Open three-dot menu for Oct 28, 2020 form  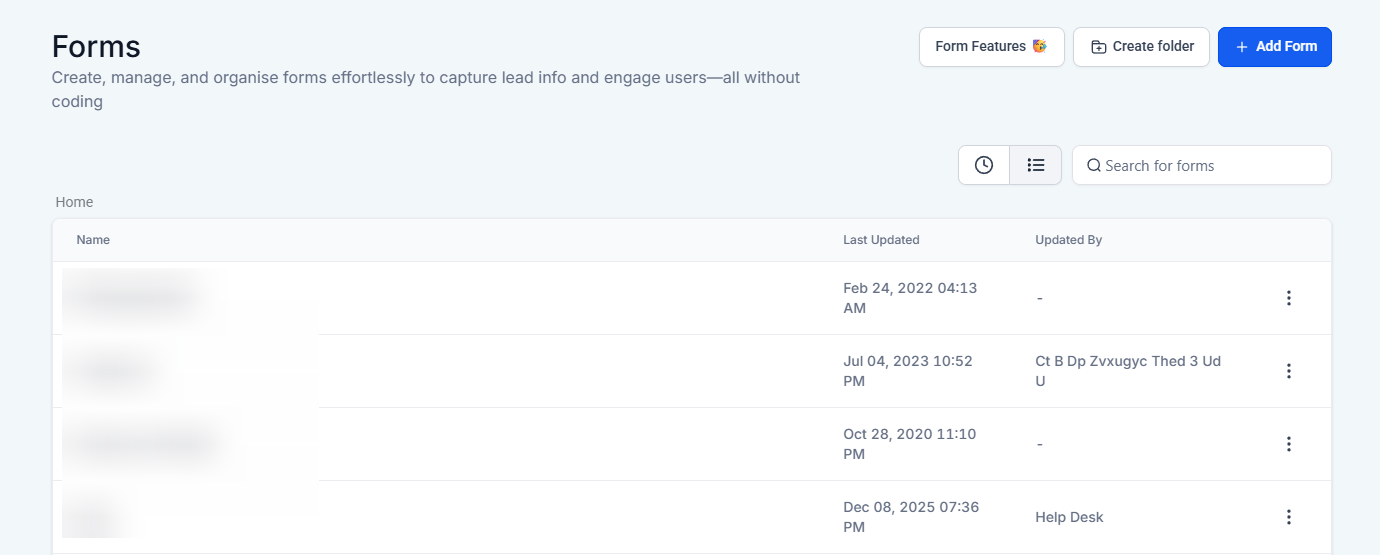[1289, 444]
